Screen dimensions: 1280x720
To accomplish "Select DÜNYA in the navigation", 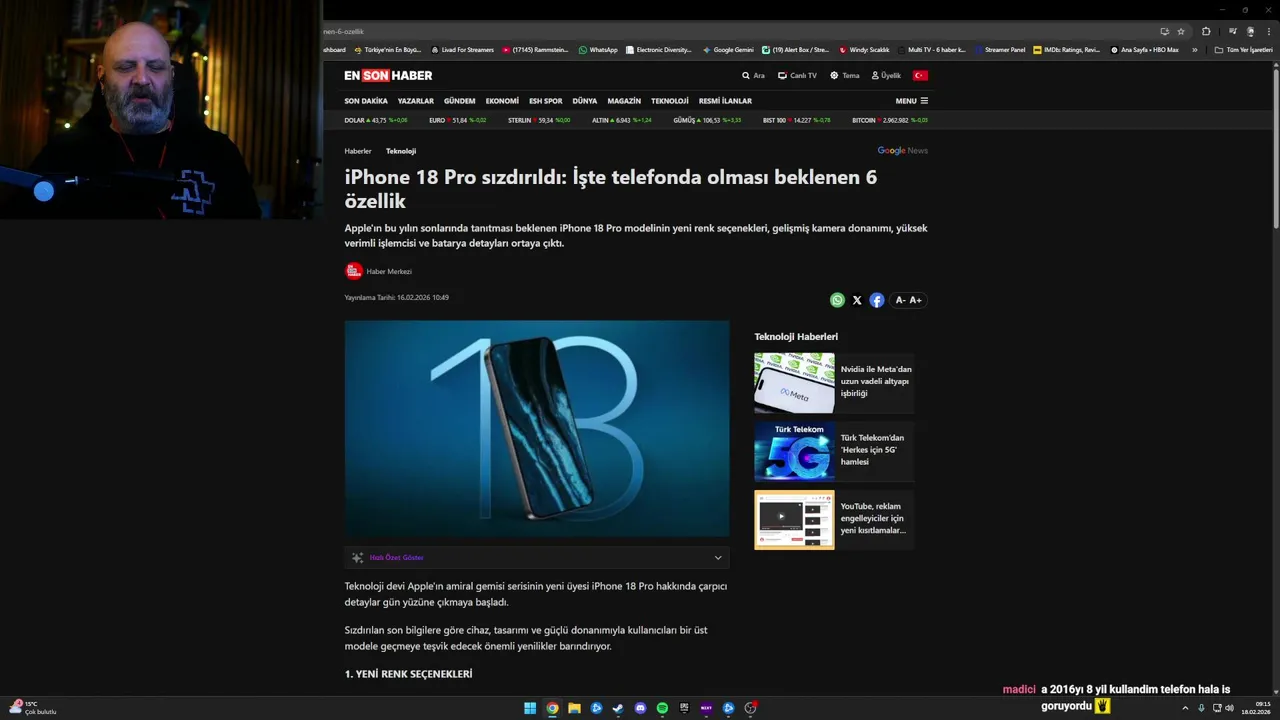I will pos(585,101).
